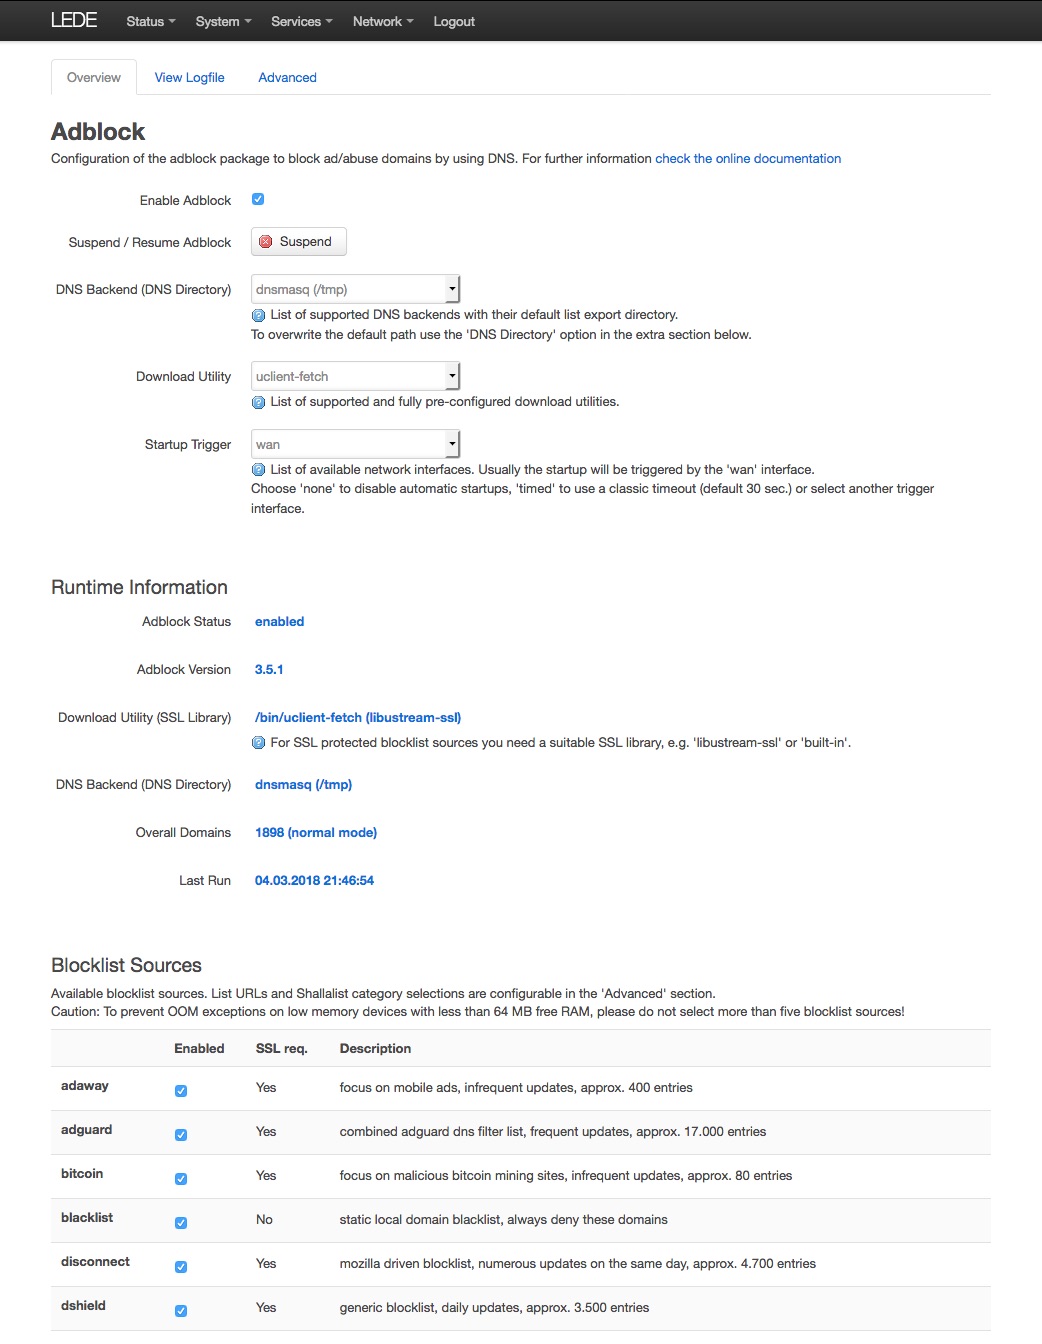Click info icon under Startup Trigger dropdown

pyautogui.click(x=258, y=470)
